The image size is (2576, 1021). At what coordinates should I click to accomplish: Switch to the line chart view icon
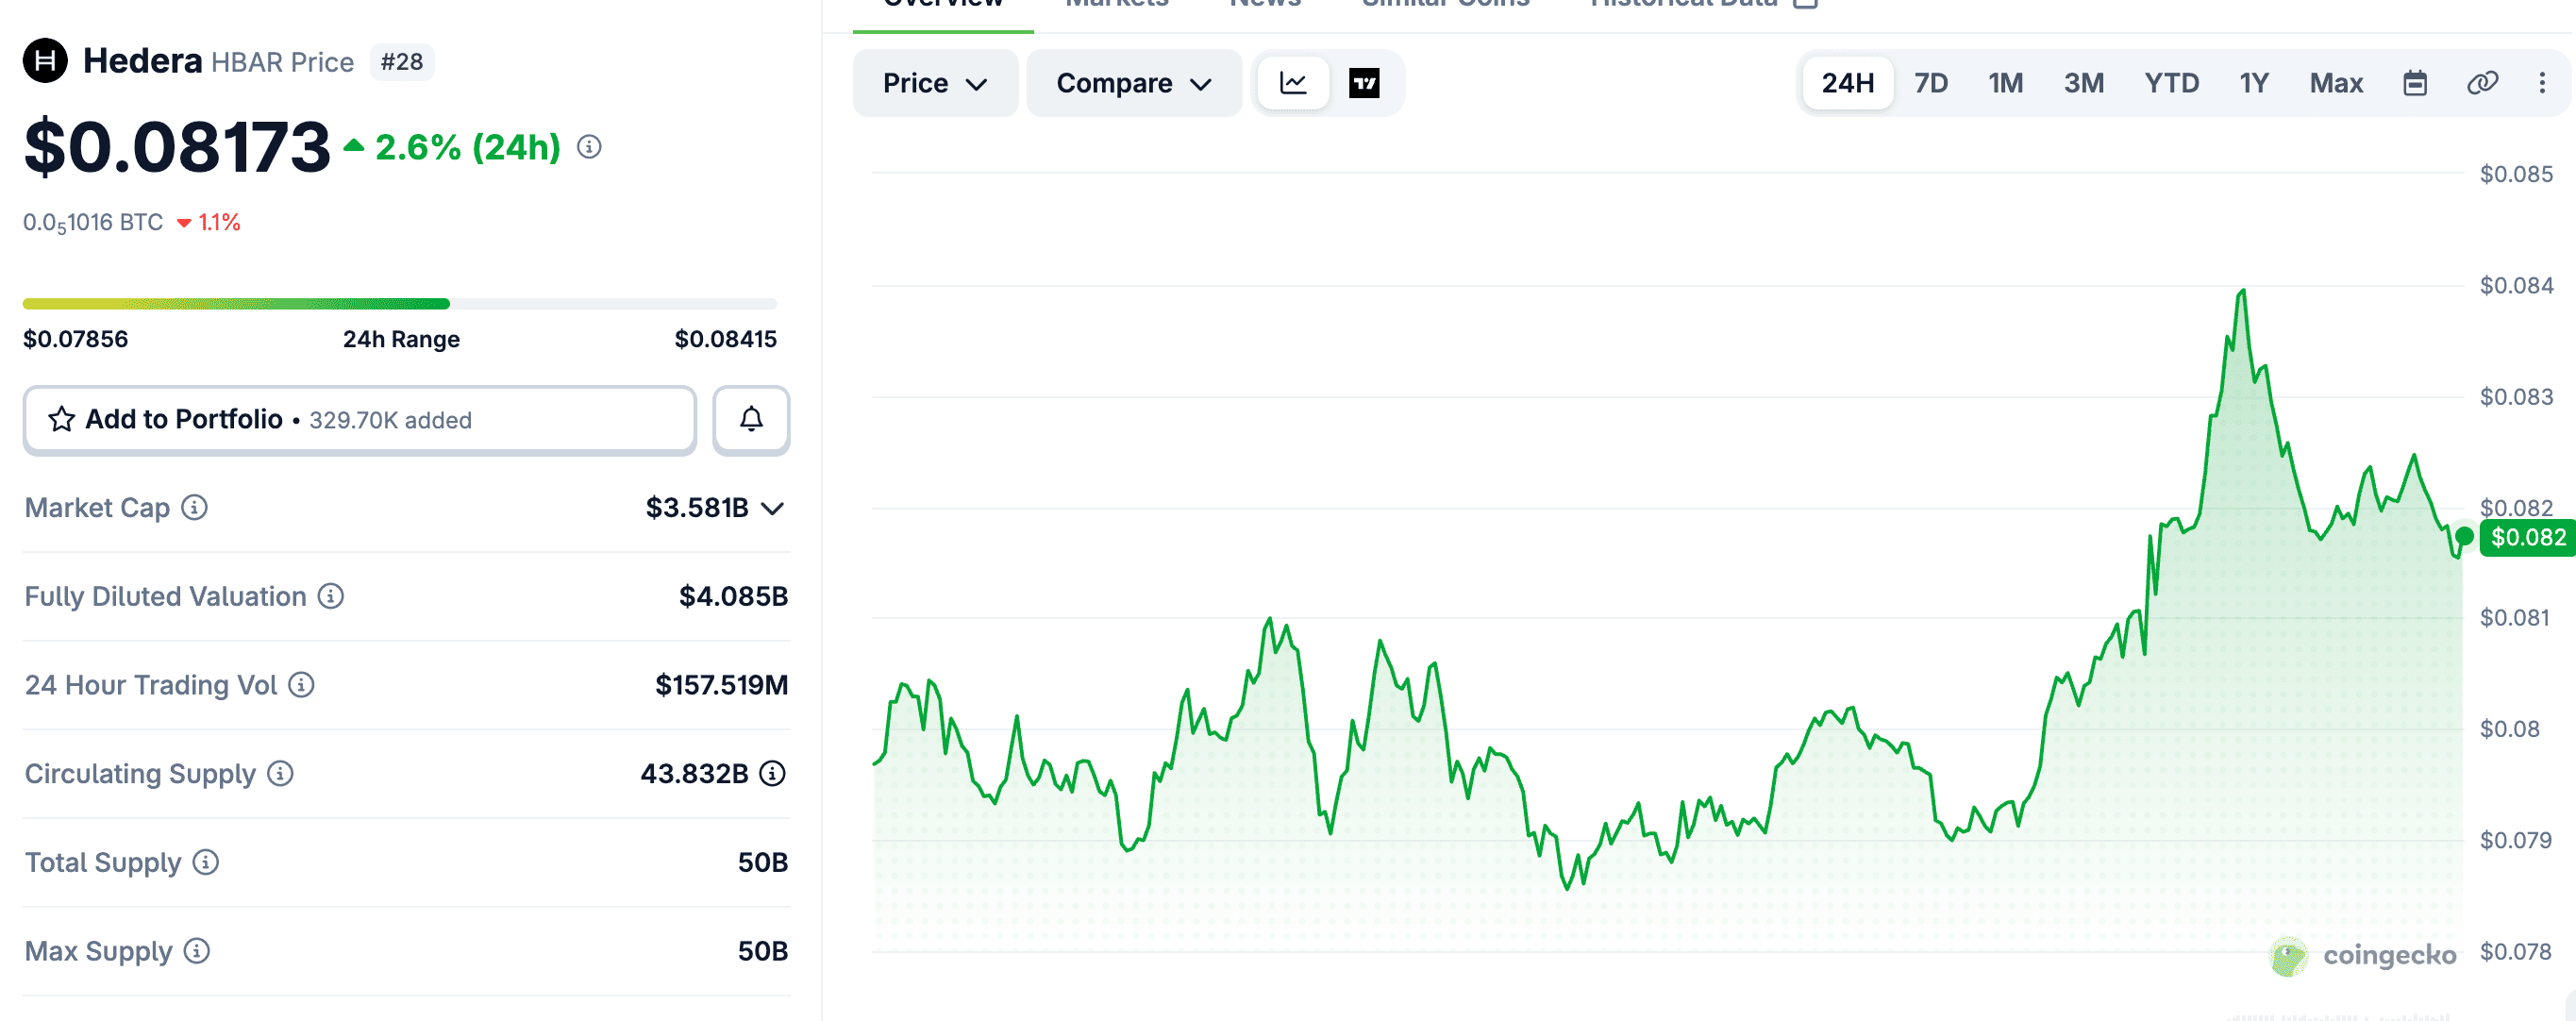[1293, 83]
